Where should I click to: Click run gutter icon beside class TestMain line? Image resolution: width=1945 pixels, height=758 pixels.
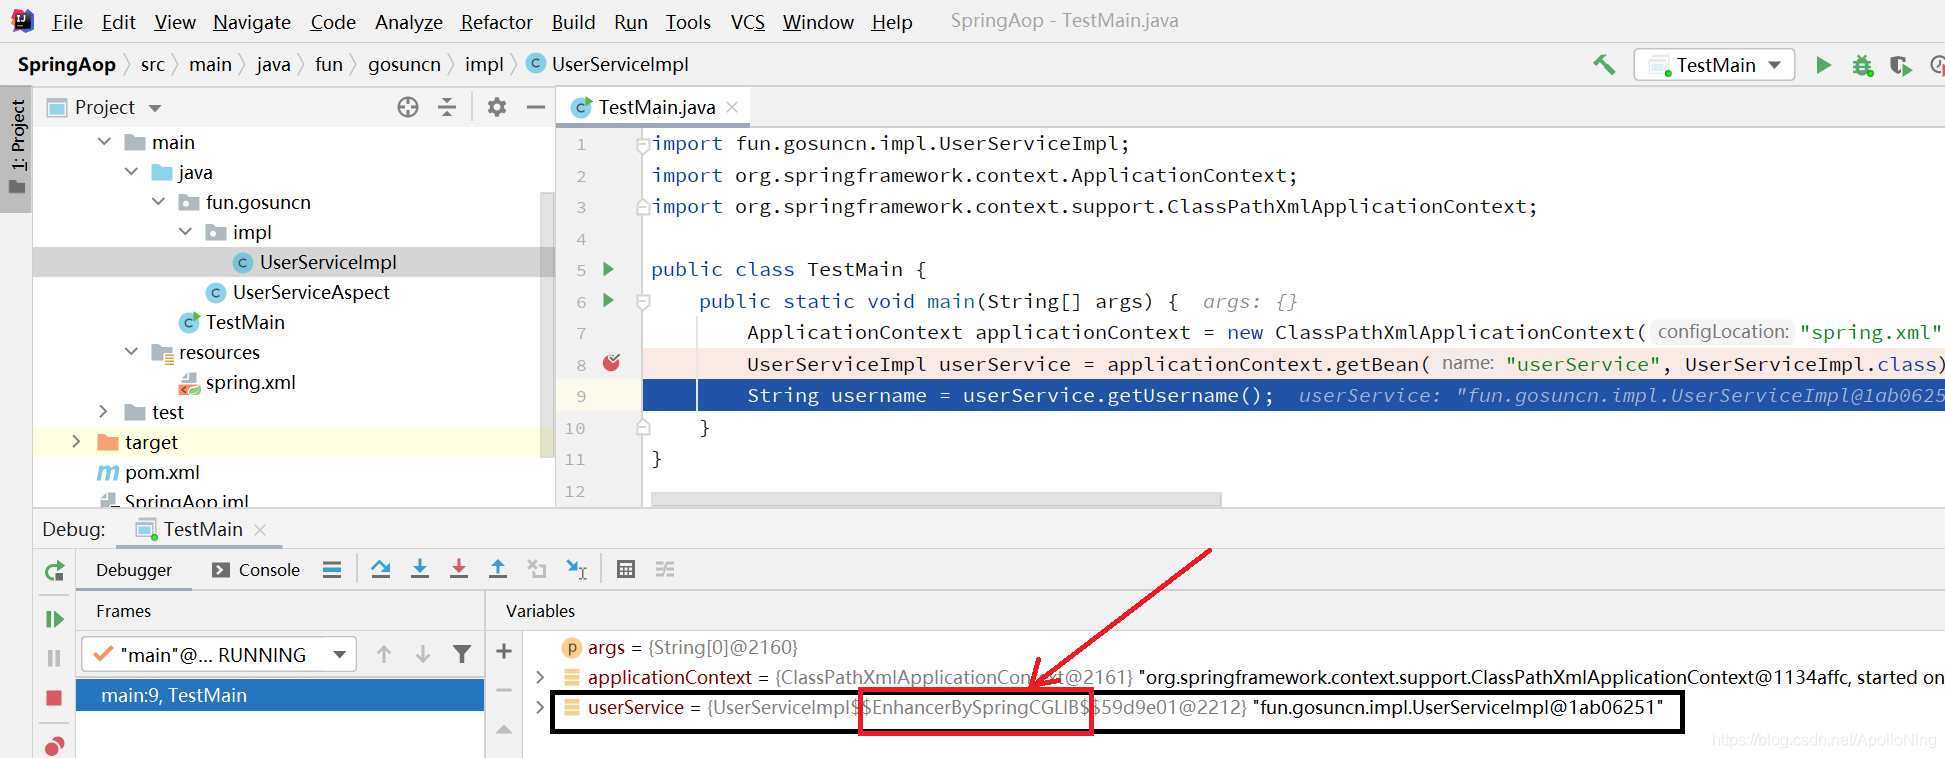tap(608, 269)
